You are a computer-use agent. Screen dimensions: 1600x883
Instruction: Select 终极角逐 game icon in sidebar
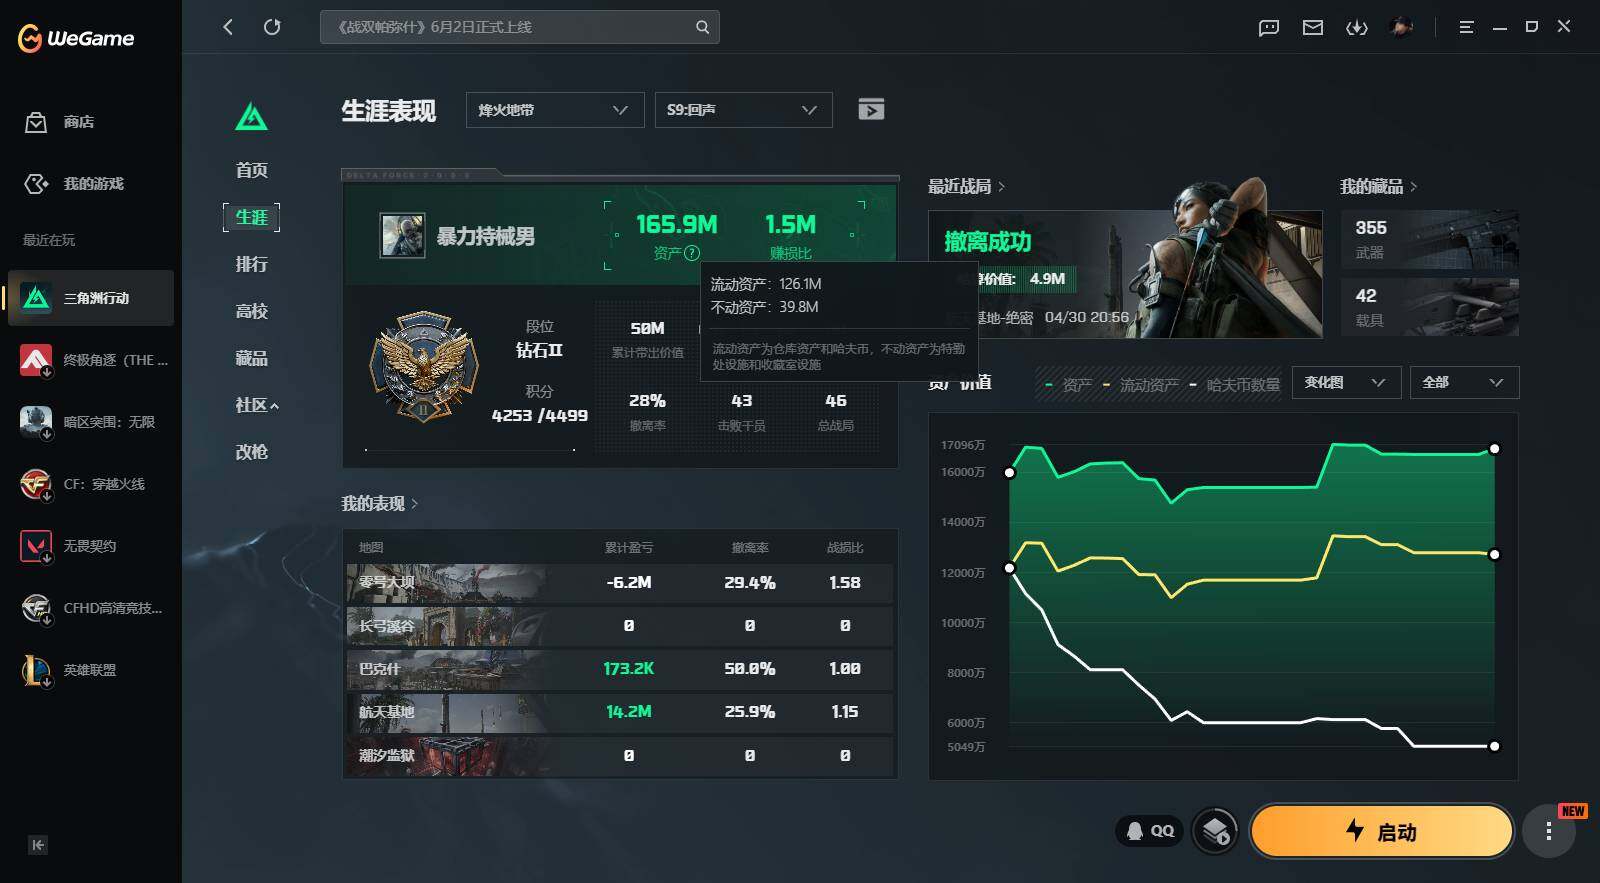[x=36, y=360]
